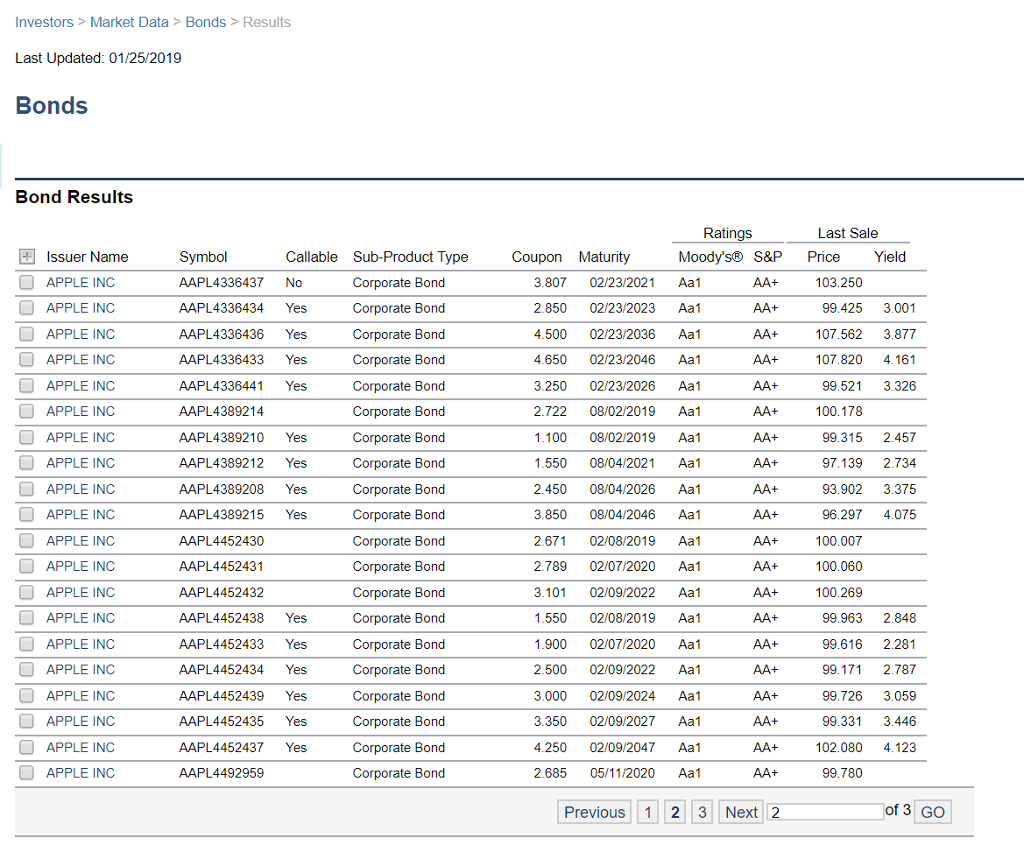
Task: Sort by Moody's rating column header
Action: tap(711, 257)
